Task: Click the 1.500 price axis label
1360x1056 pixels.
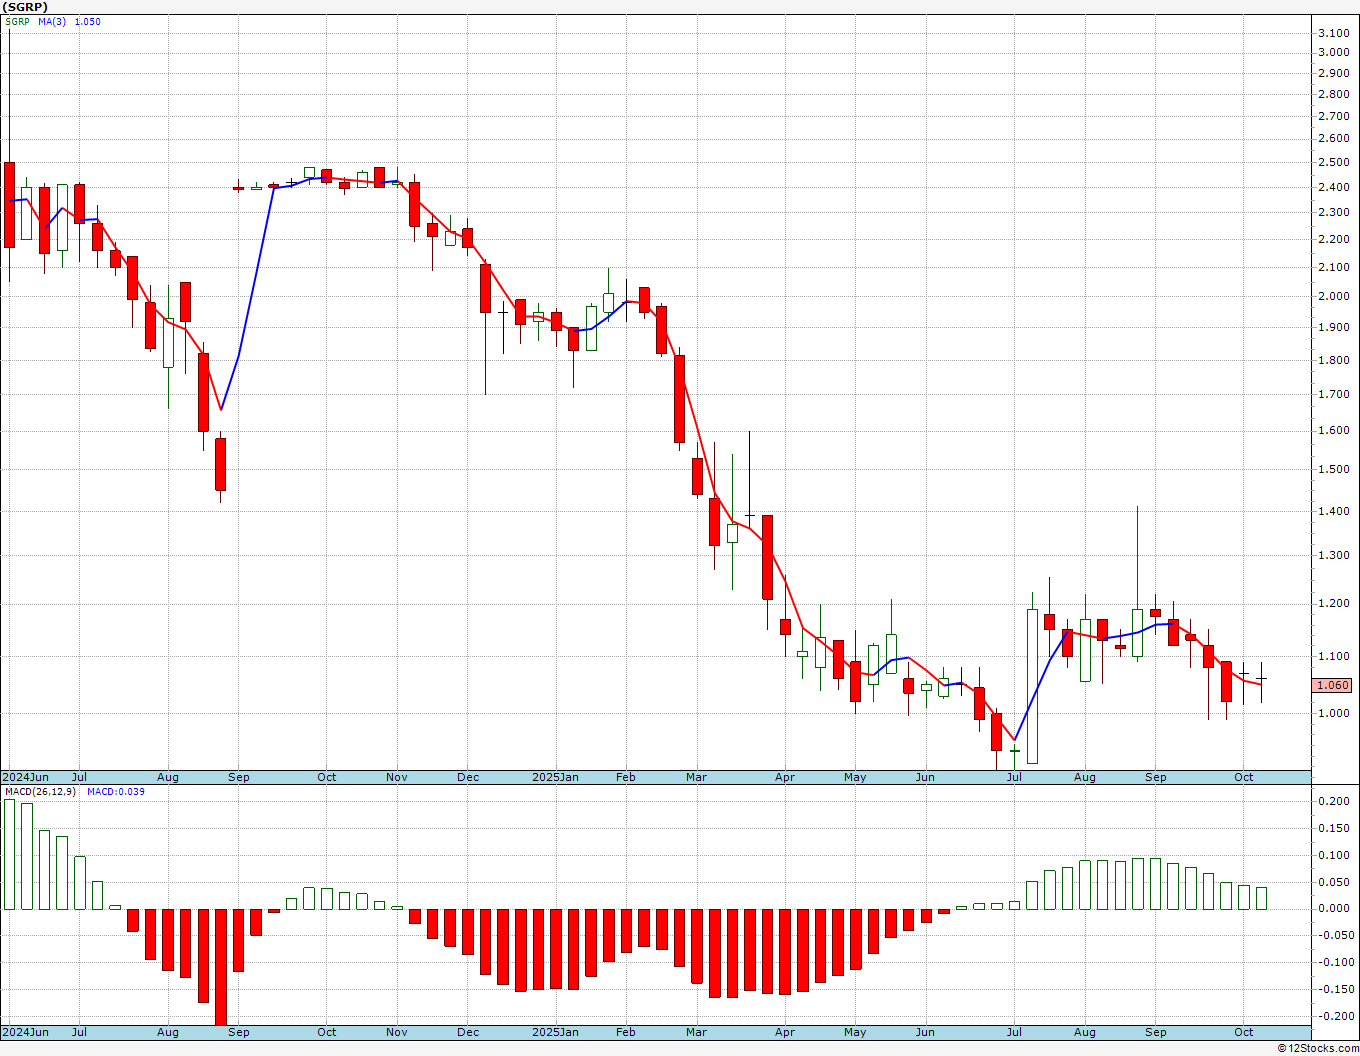Action: click(1334, 469)
